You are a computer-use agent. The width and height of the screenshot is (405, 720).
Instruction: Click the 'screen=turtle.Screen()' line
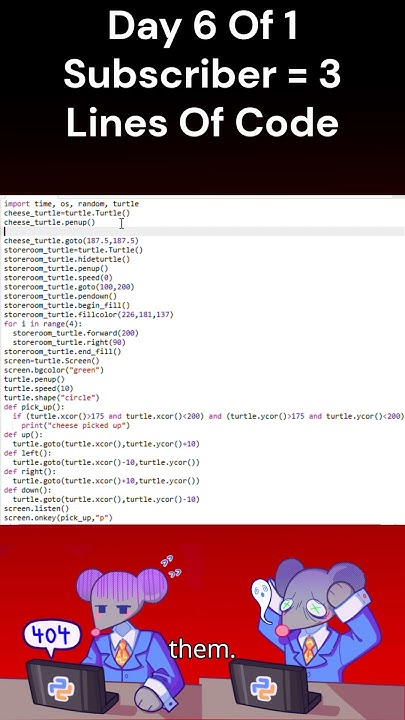[x=51, y=360]
